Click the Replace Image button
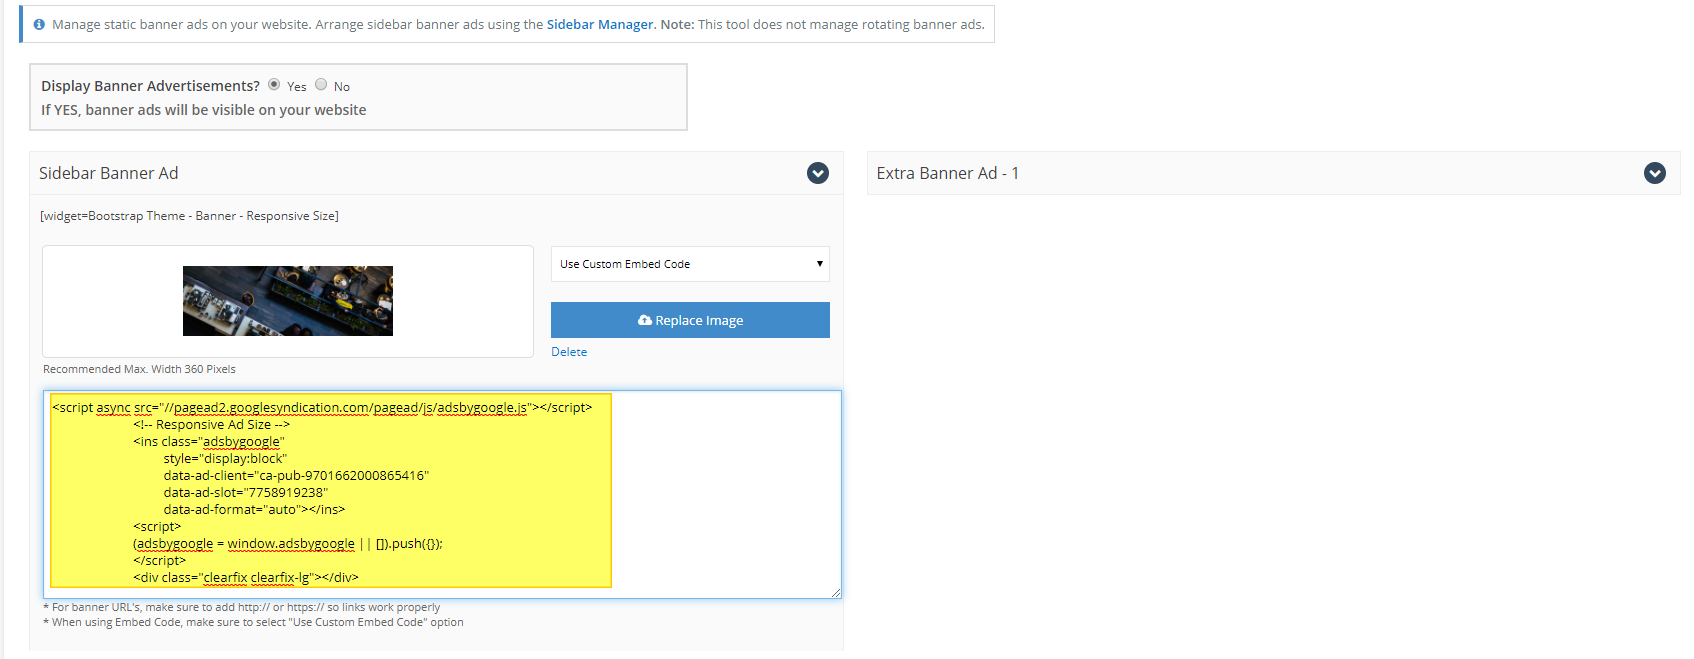The width and height of the screenshot is (1694, 659). (x=690, y=320)
